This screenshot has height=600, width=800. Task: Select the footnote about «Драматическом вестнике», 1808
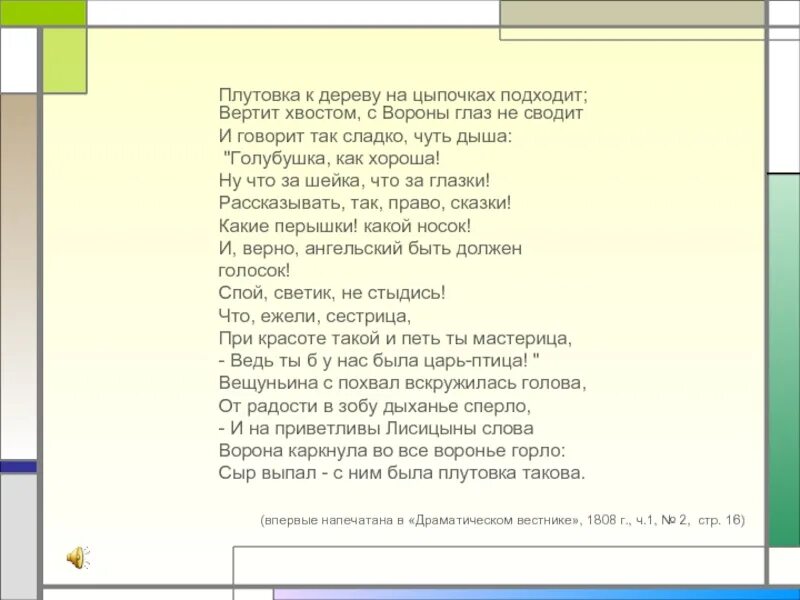point(503,520)
